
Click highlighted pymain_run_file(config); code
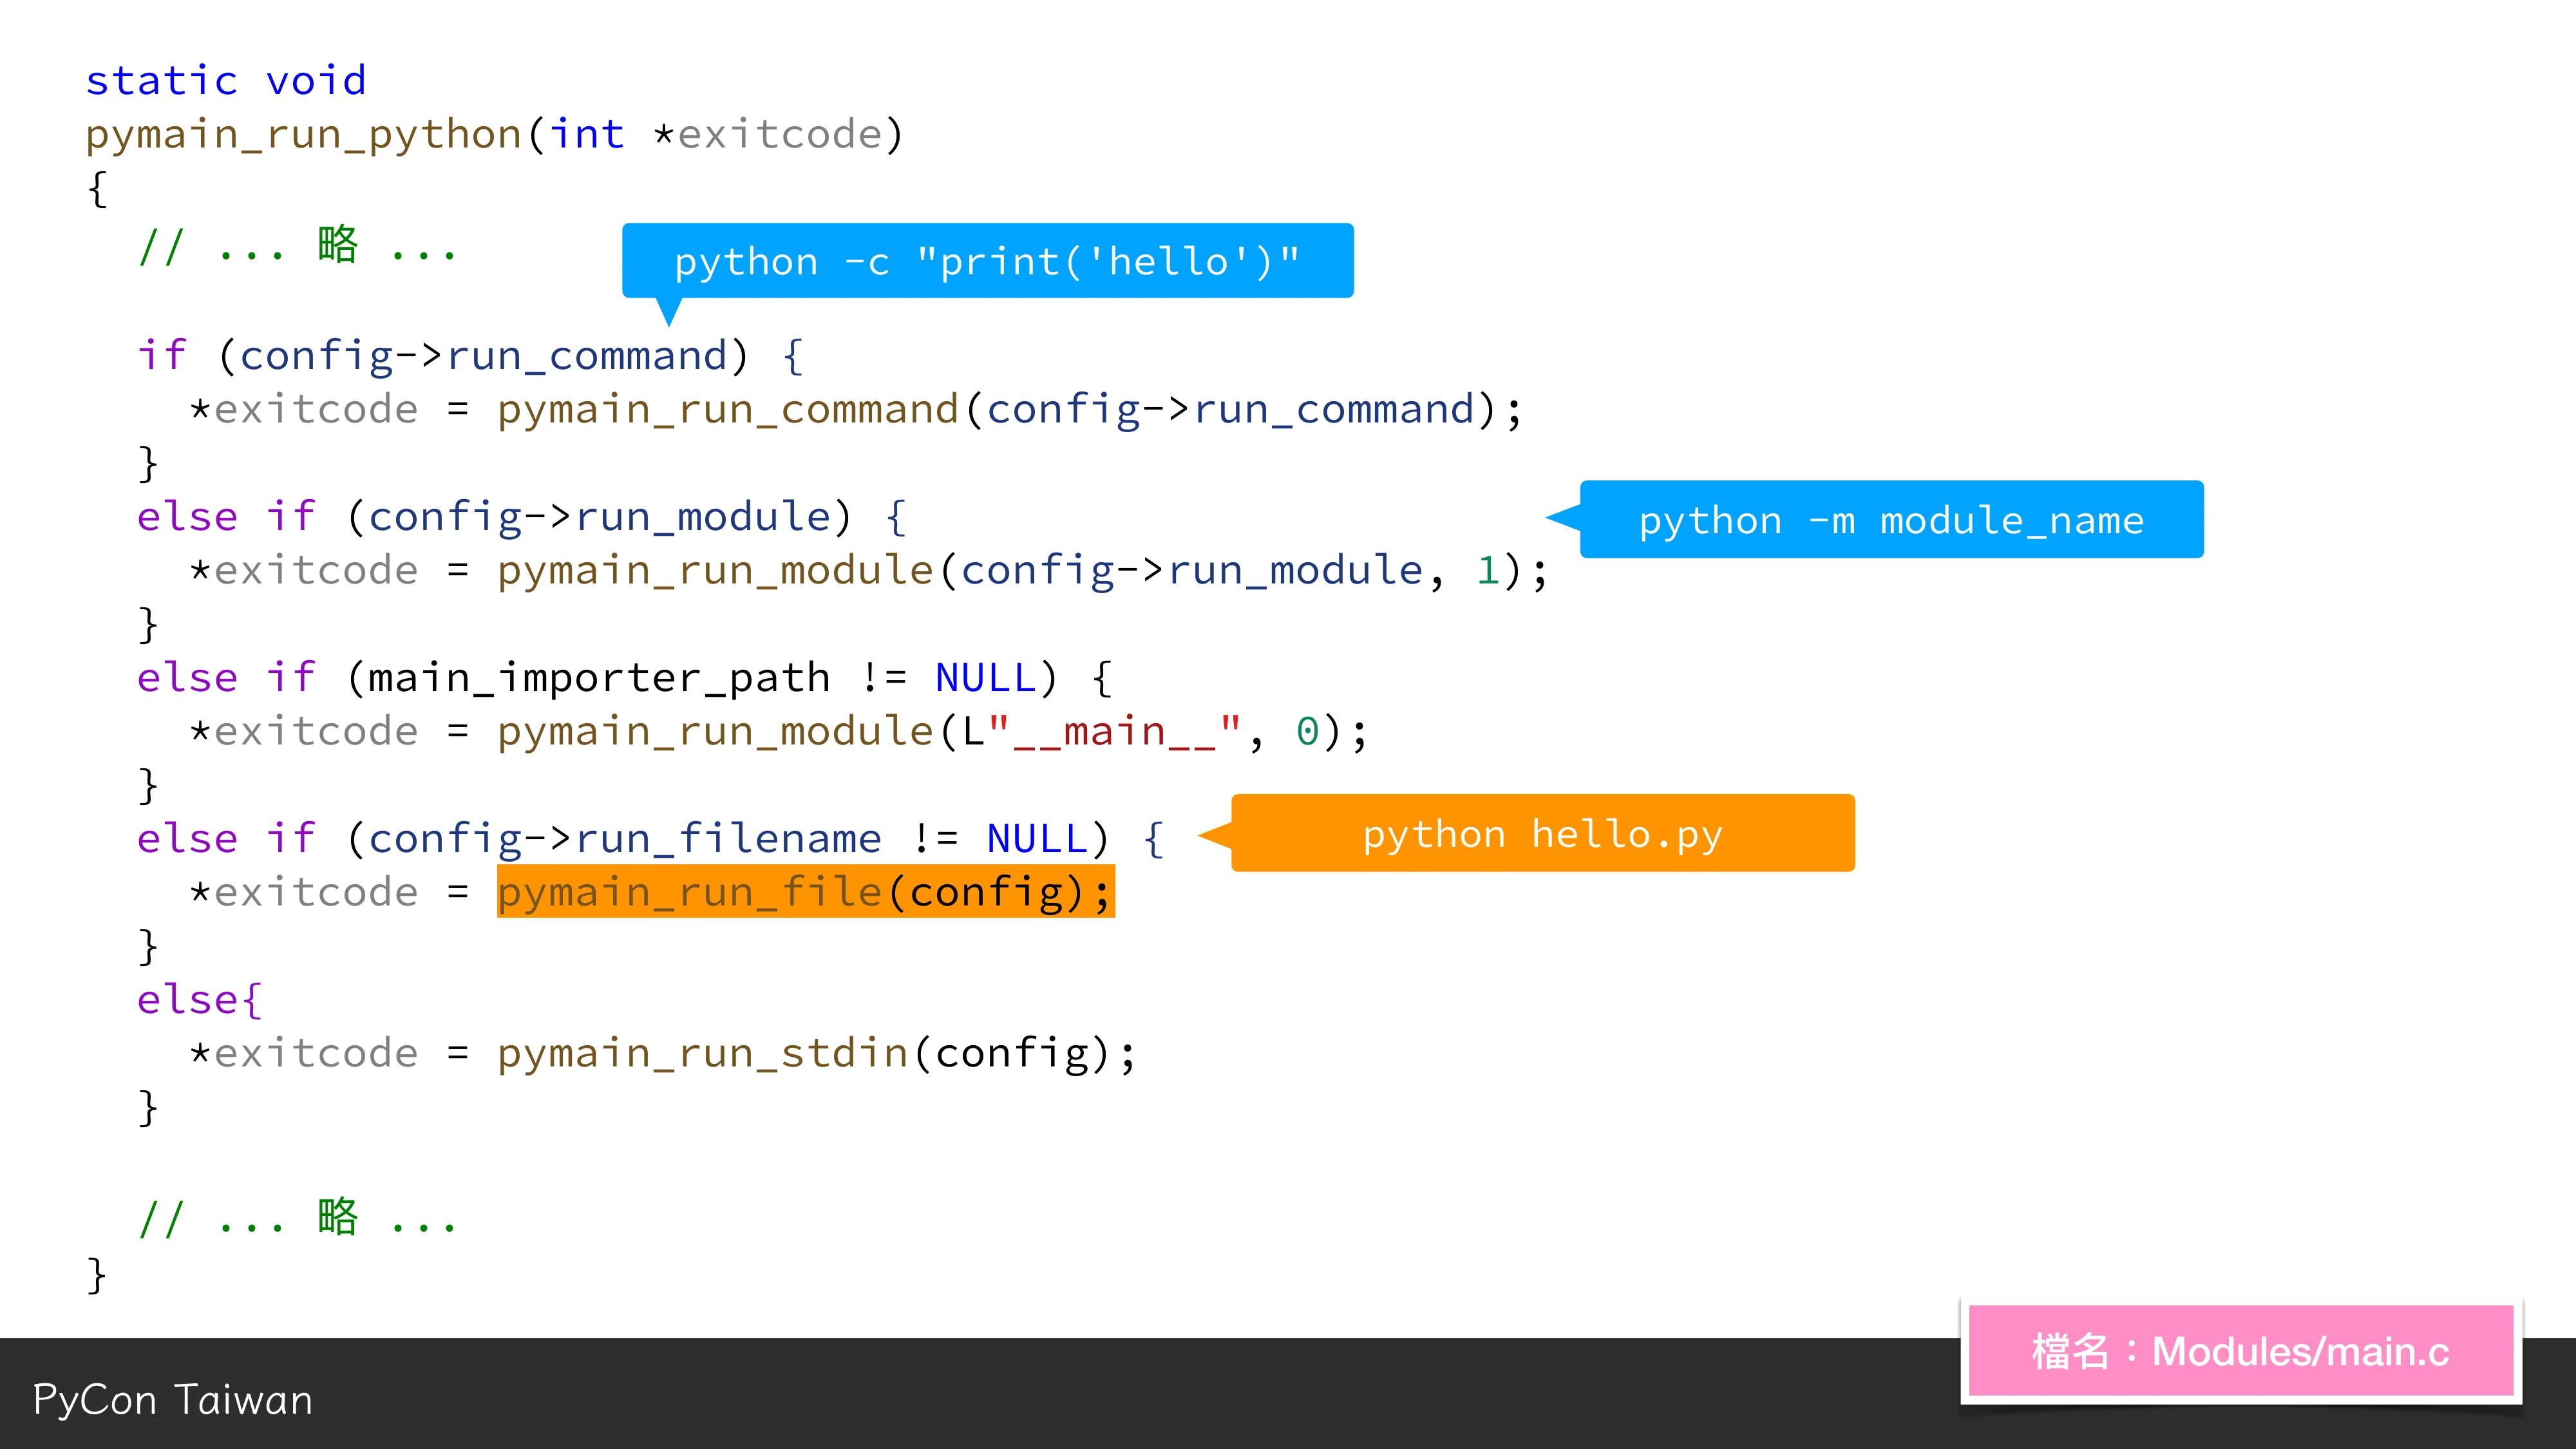click(805, 892)
